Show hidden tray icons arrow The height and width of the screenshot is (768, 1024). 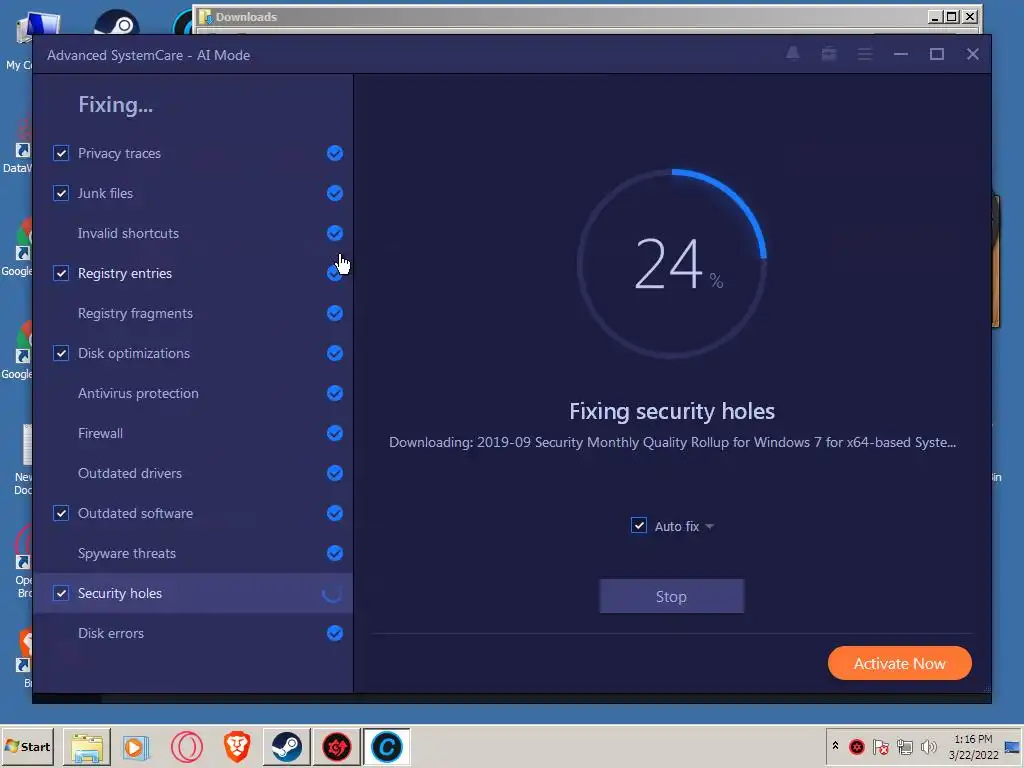point(835,745)
